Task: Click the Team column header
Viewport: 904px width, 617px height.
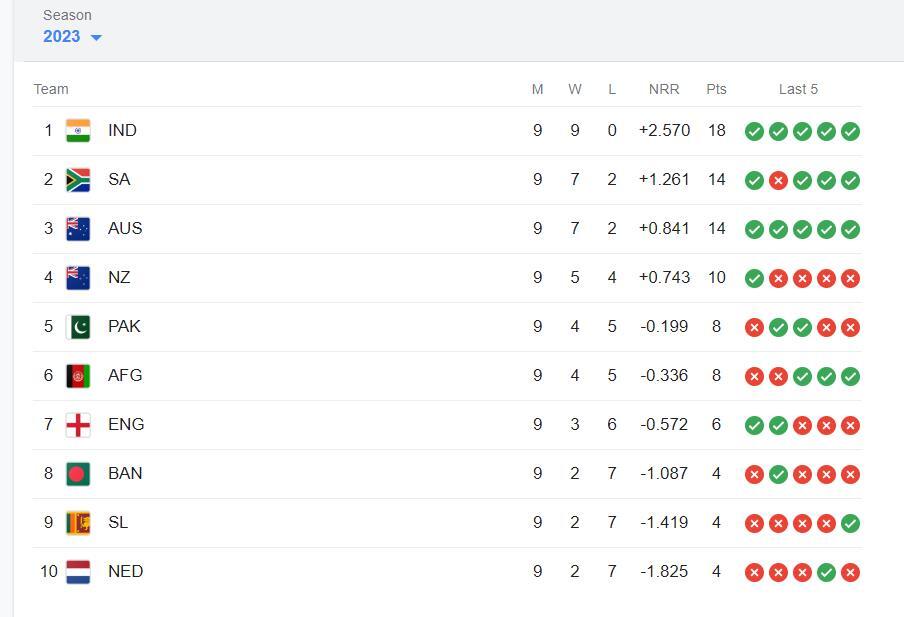Action: click(x=51, y=89)
